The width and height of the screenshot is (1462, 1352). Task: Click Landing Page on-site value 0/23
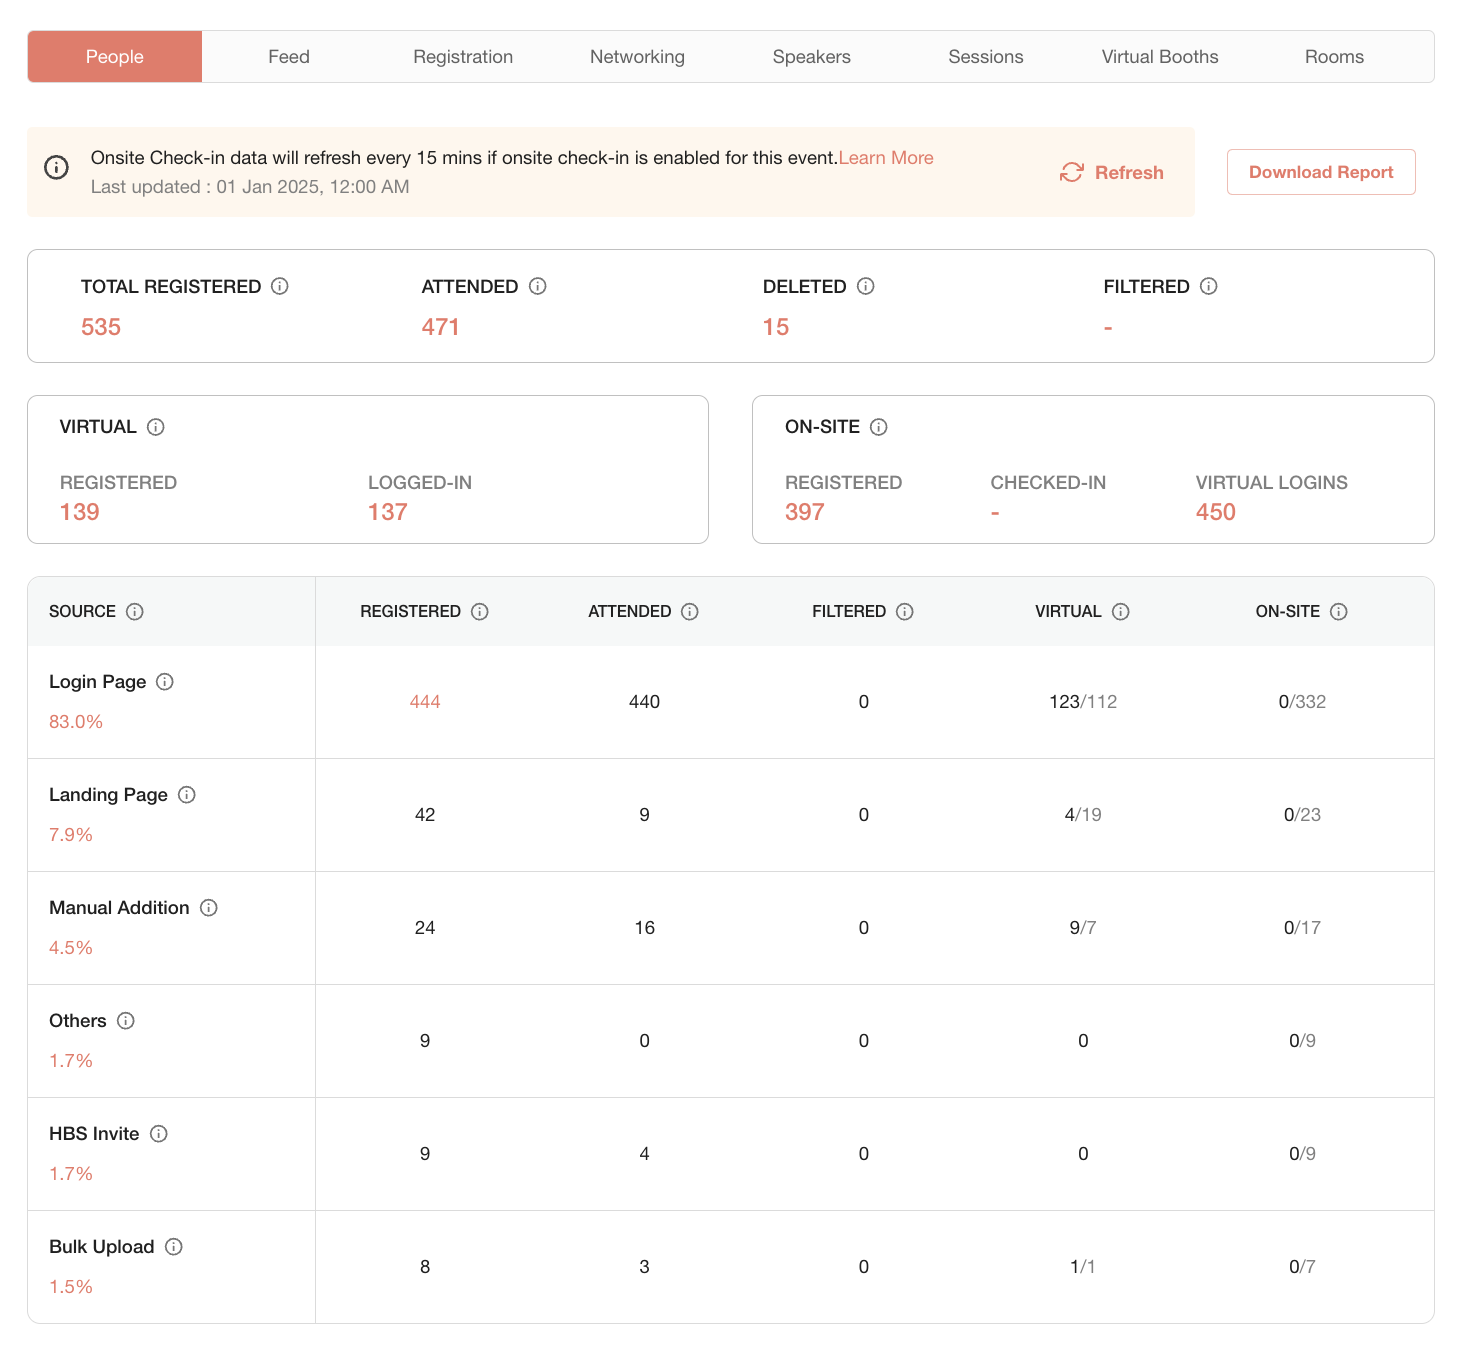[x=1302, y=815]
